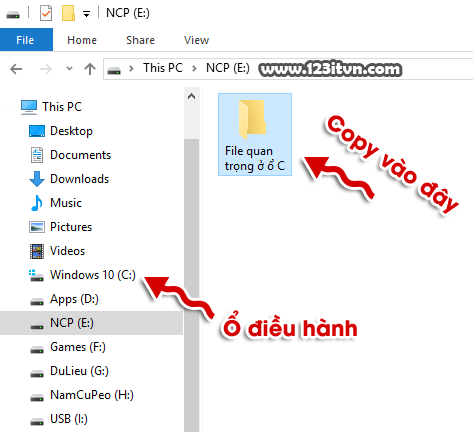Viewport: 473px width, 432px height.
Task: Expand the chevron before This PC breadcrumb
Action: point(131,69)
